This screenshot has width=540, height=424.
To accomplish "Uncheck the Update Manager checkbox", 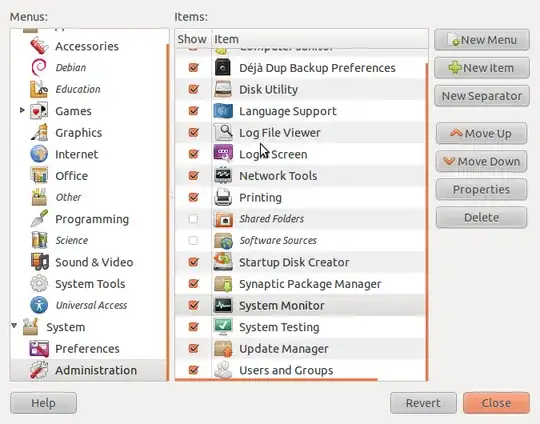I will pos(194,349).
